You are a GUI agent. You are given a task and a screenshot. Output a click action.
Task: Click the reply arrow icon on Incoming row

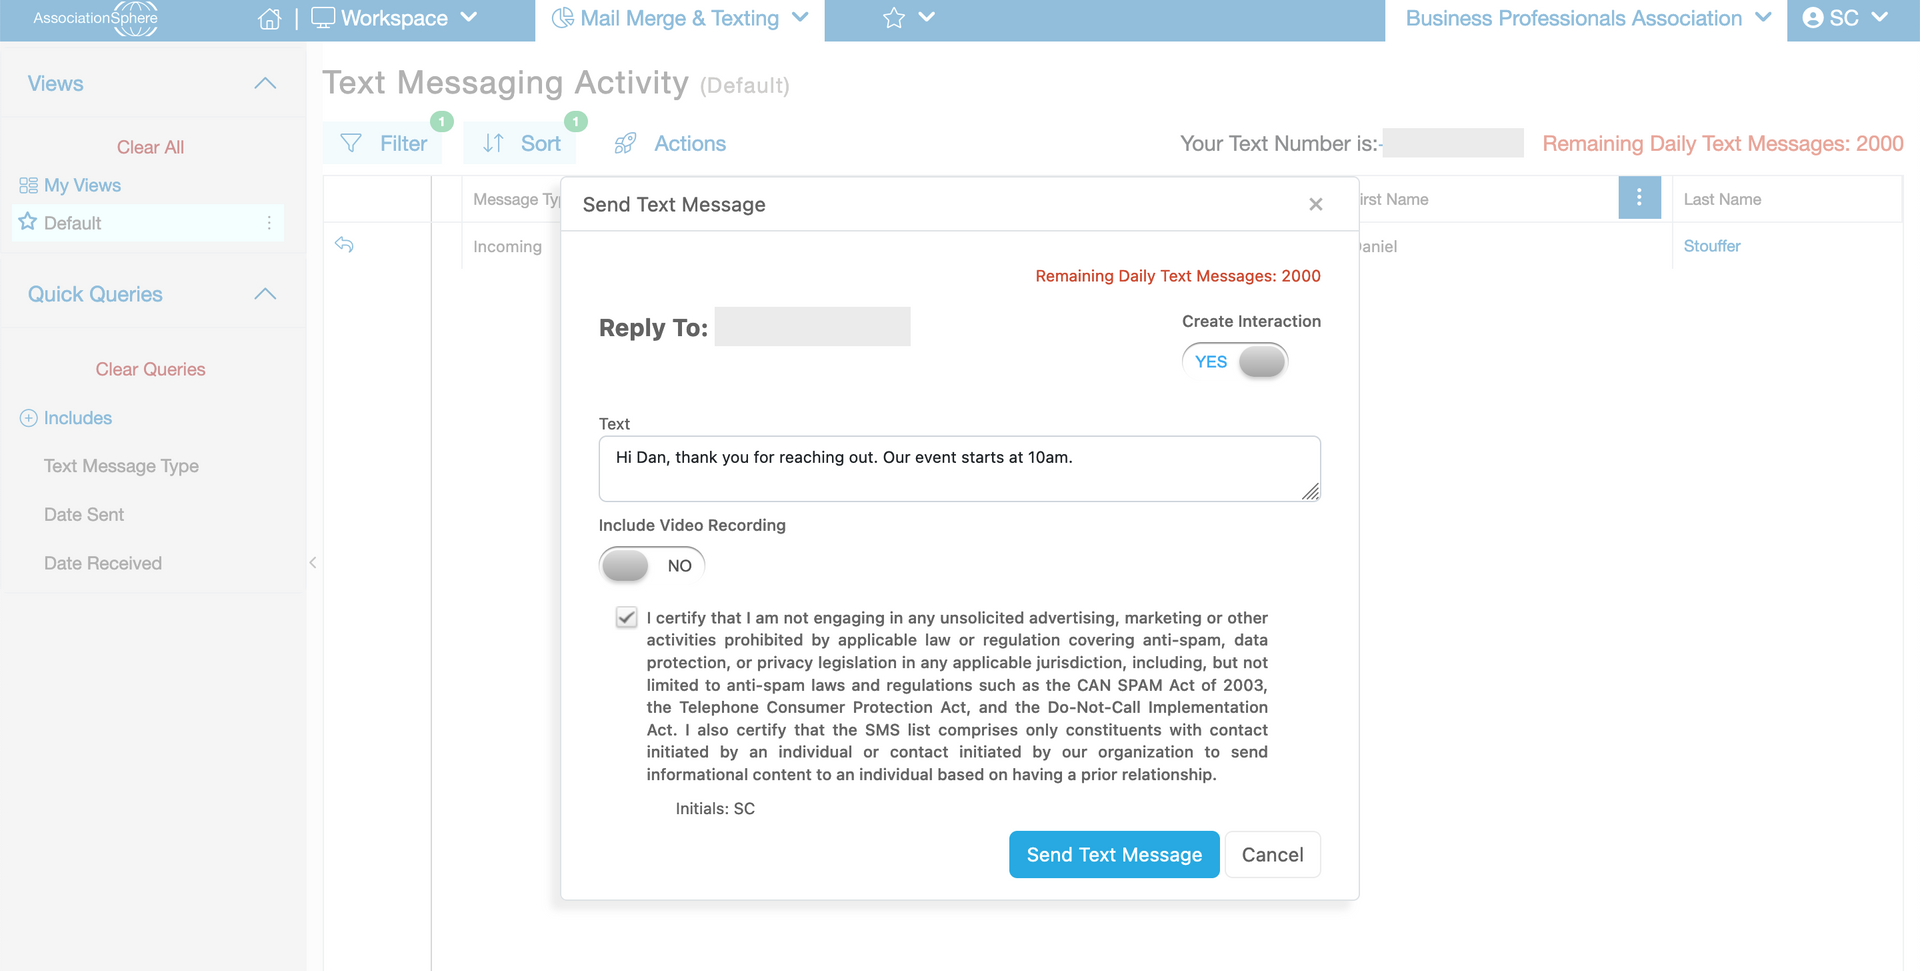coord(344,245)
